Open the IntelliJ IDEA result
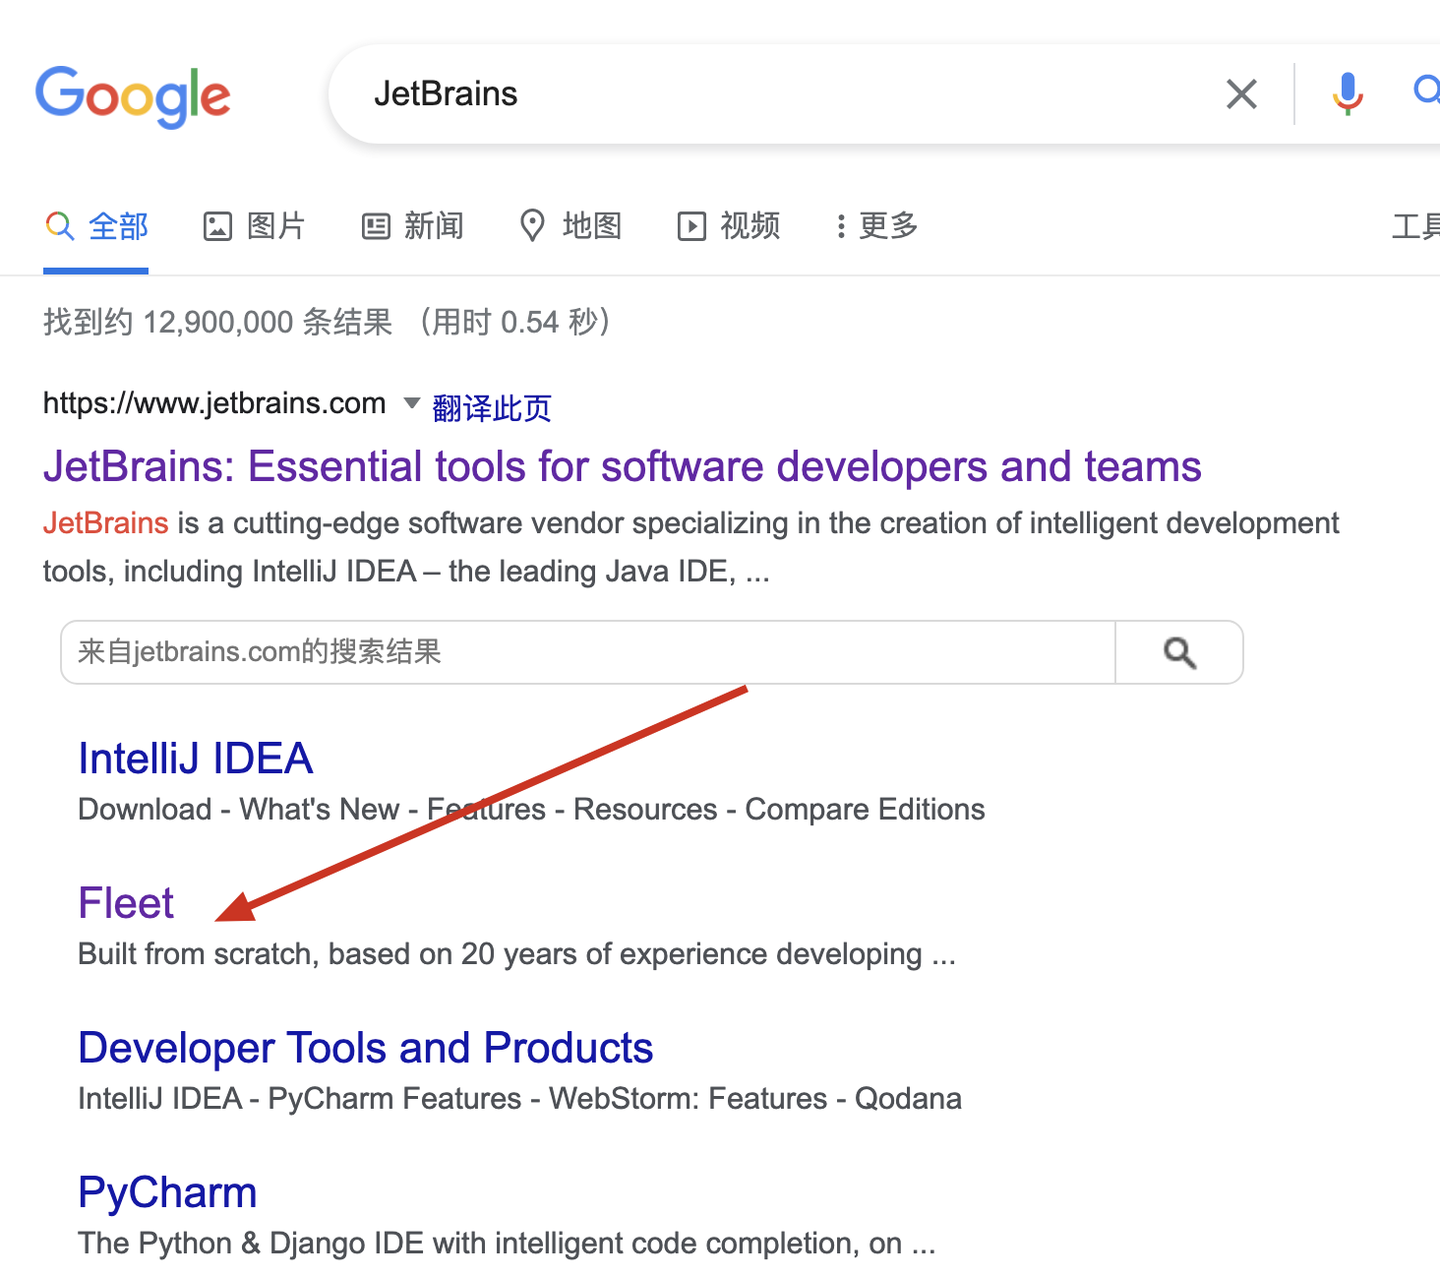The image size is (1440, 1277). pos(196,757)
